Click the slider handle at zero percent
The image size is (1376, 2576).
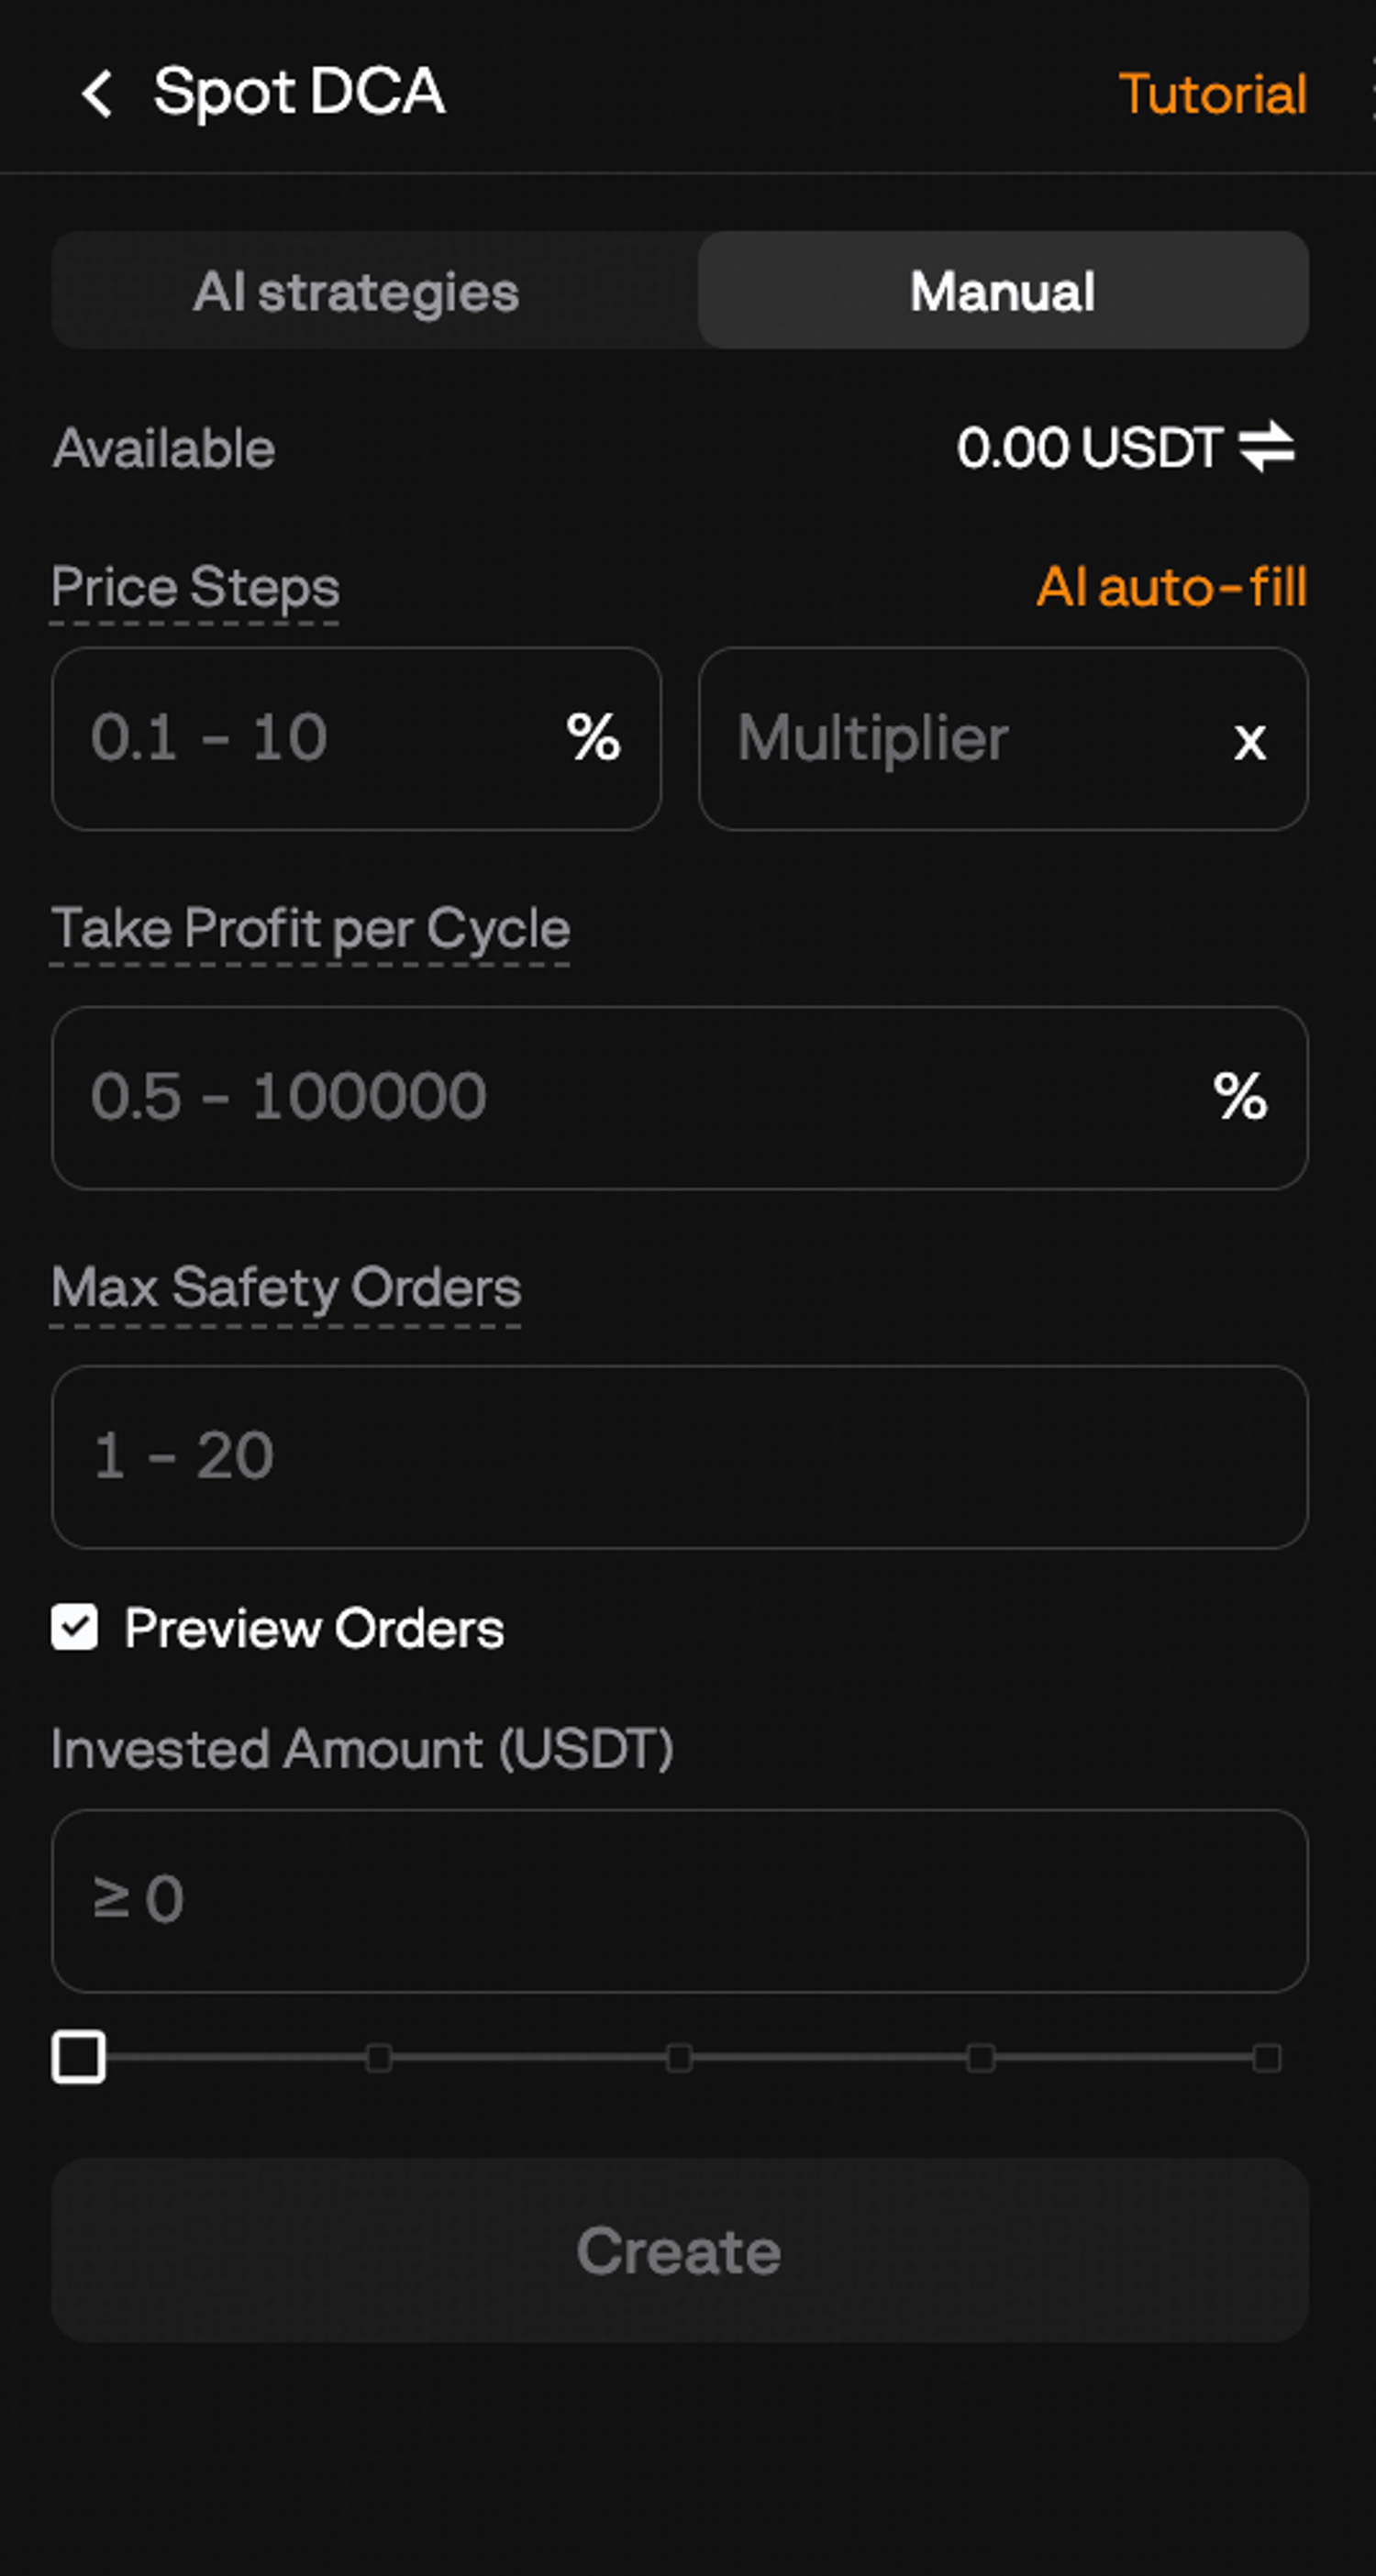point(79,2057)
